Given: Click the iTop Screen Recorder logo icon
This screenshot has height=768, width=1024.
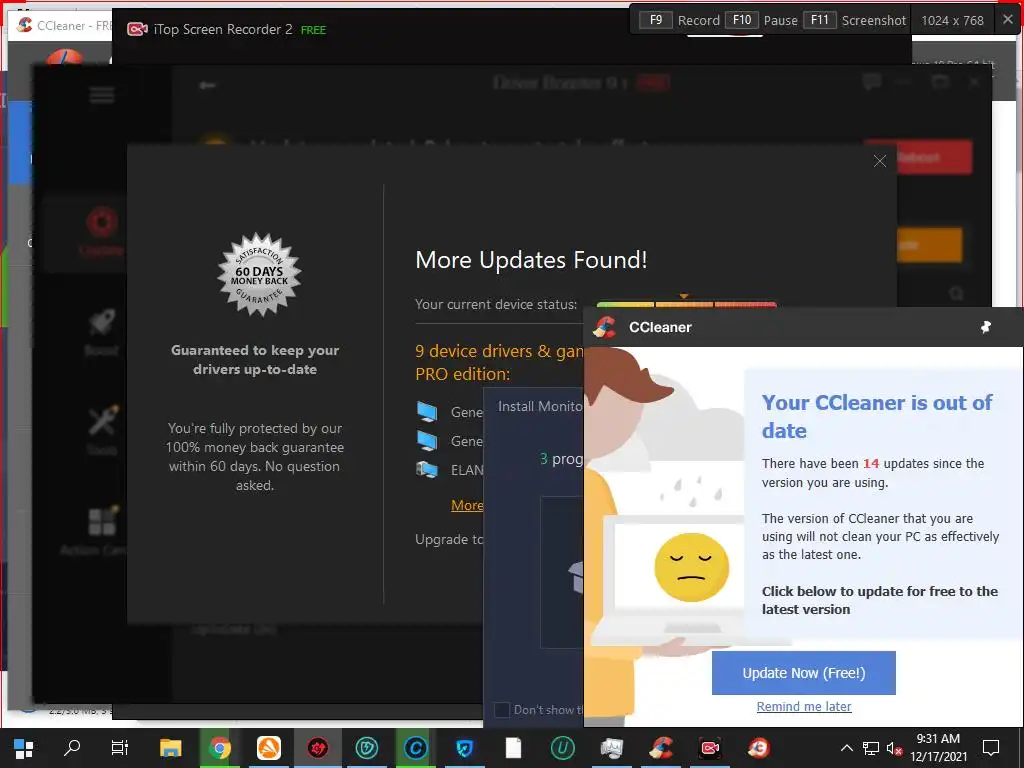Looking at the screenshot, I should click(136, 29).
